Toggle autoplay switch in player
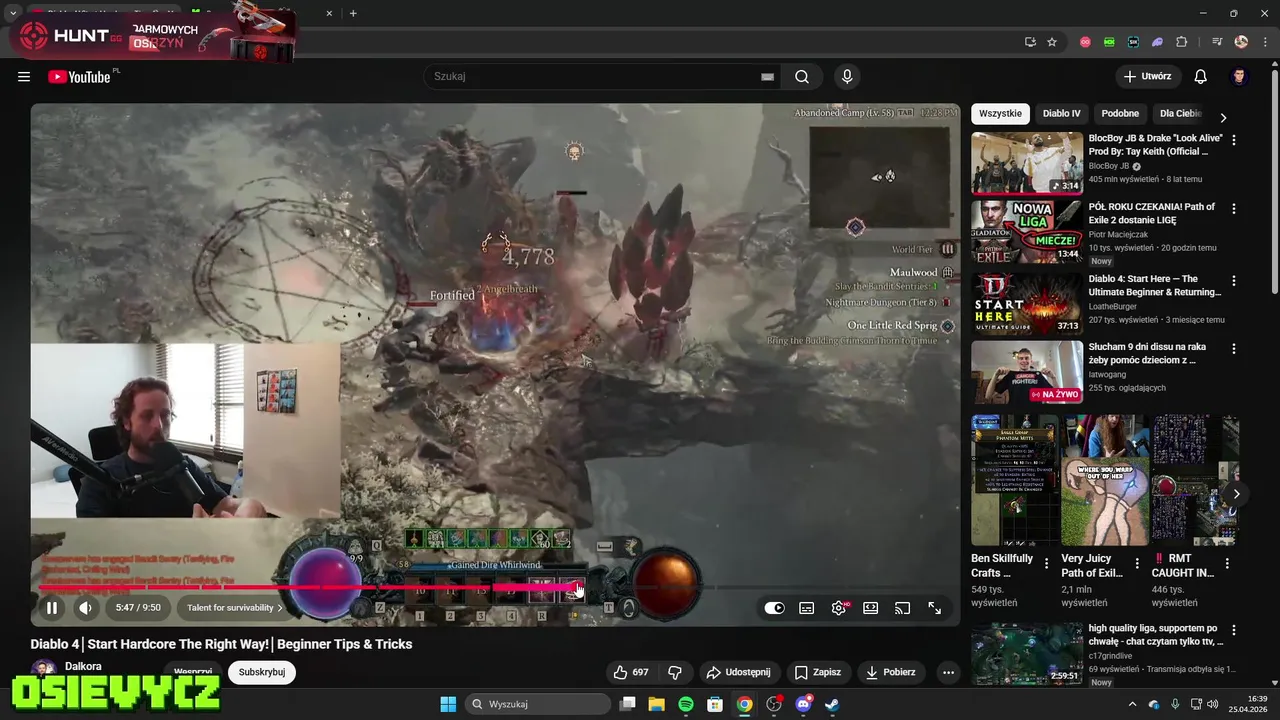 point(774,608)
